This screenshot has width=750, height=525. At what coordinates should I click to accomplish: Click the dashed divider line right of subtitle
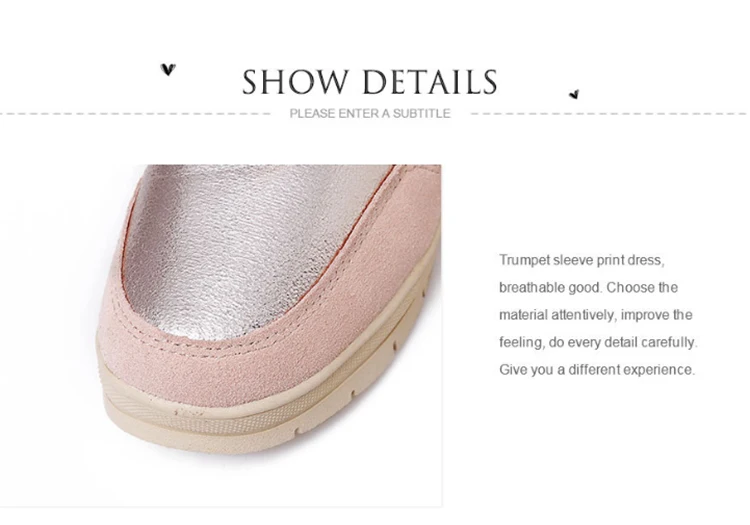tap(608, 114)
